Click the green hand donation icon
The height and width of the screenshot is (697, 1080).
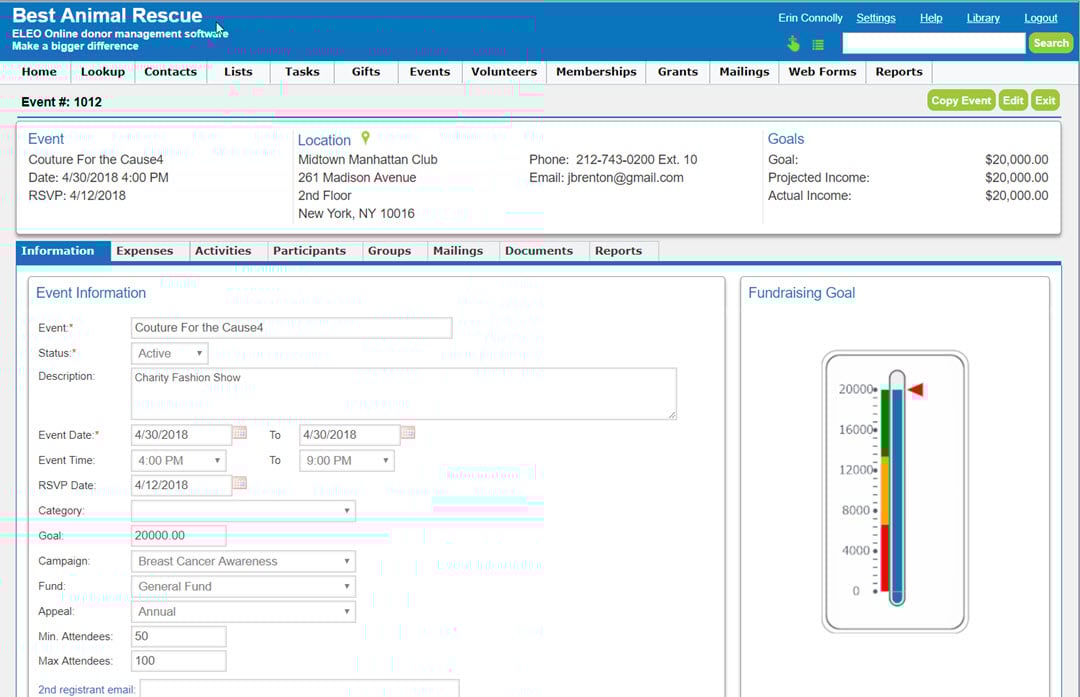point(794,44)
